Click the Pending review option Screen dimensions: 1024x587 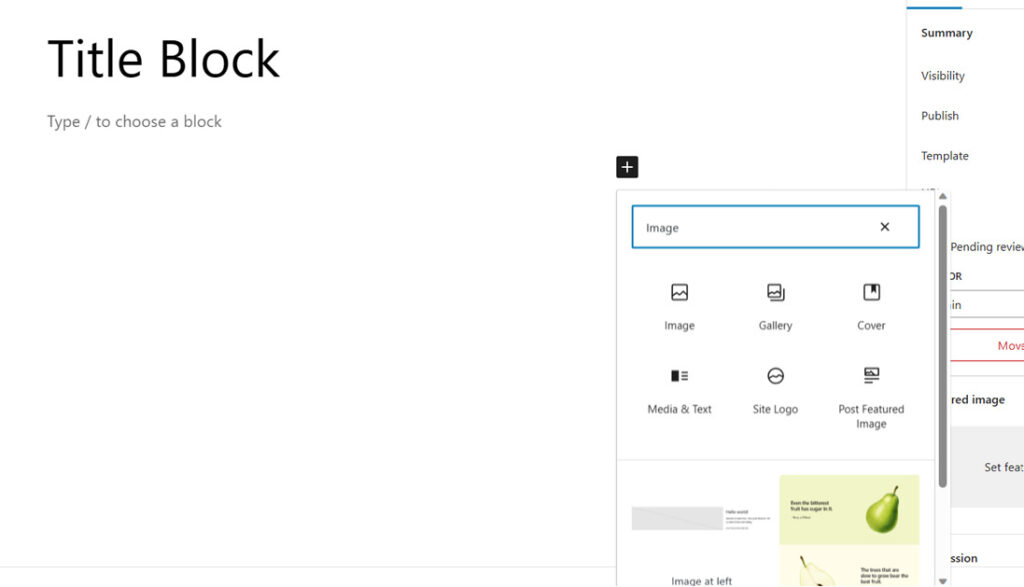click(987, 247)
